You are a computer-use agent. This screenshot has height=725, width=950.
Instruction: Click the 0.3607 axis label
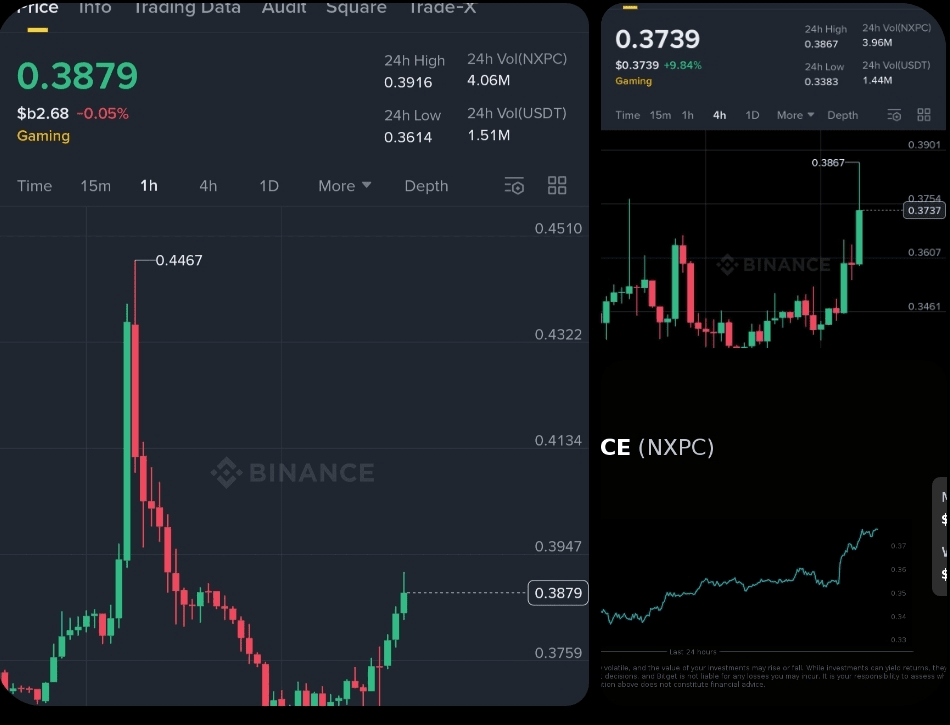click(x=925, y=253)
